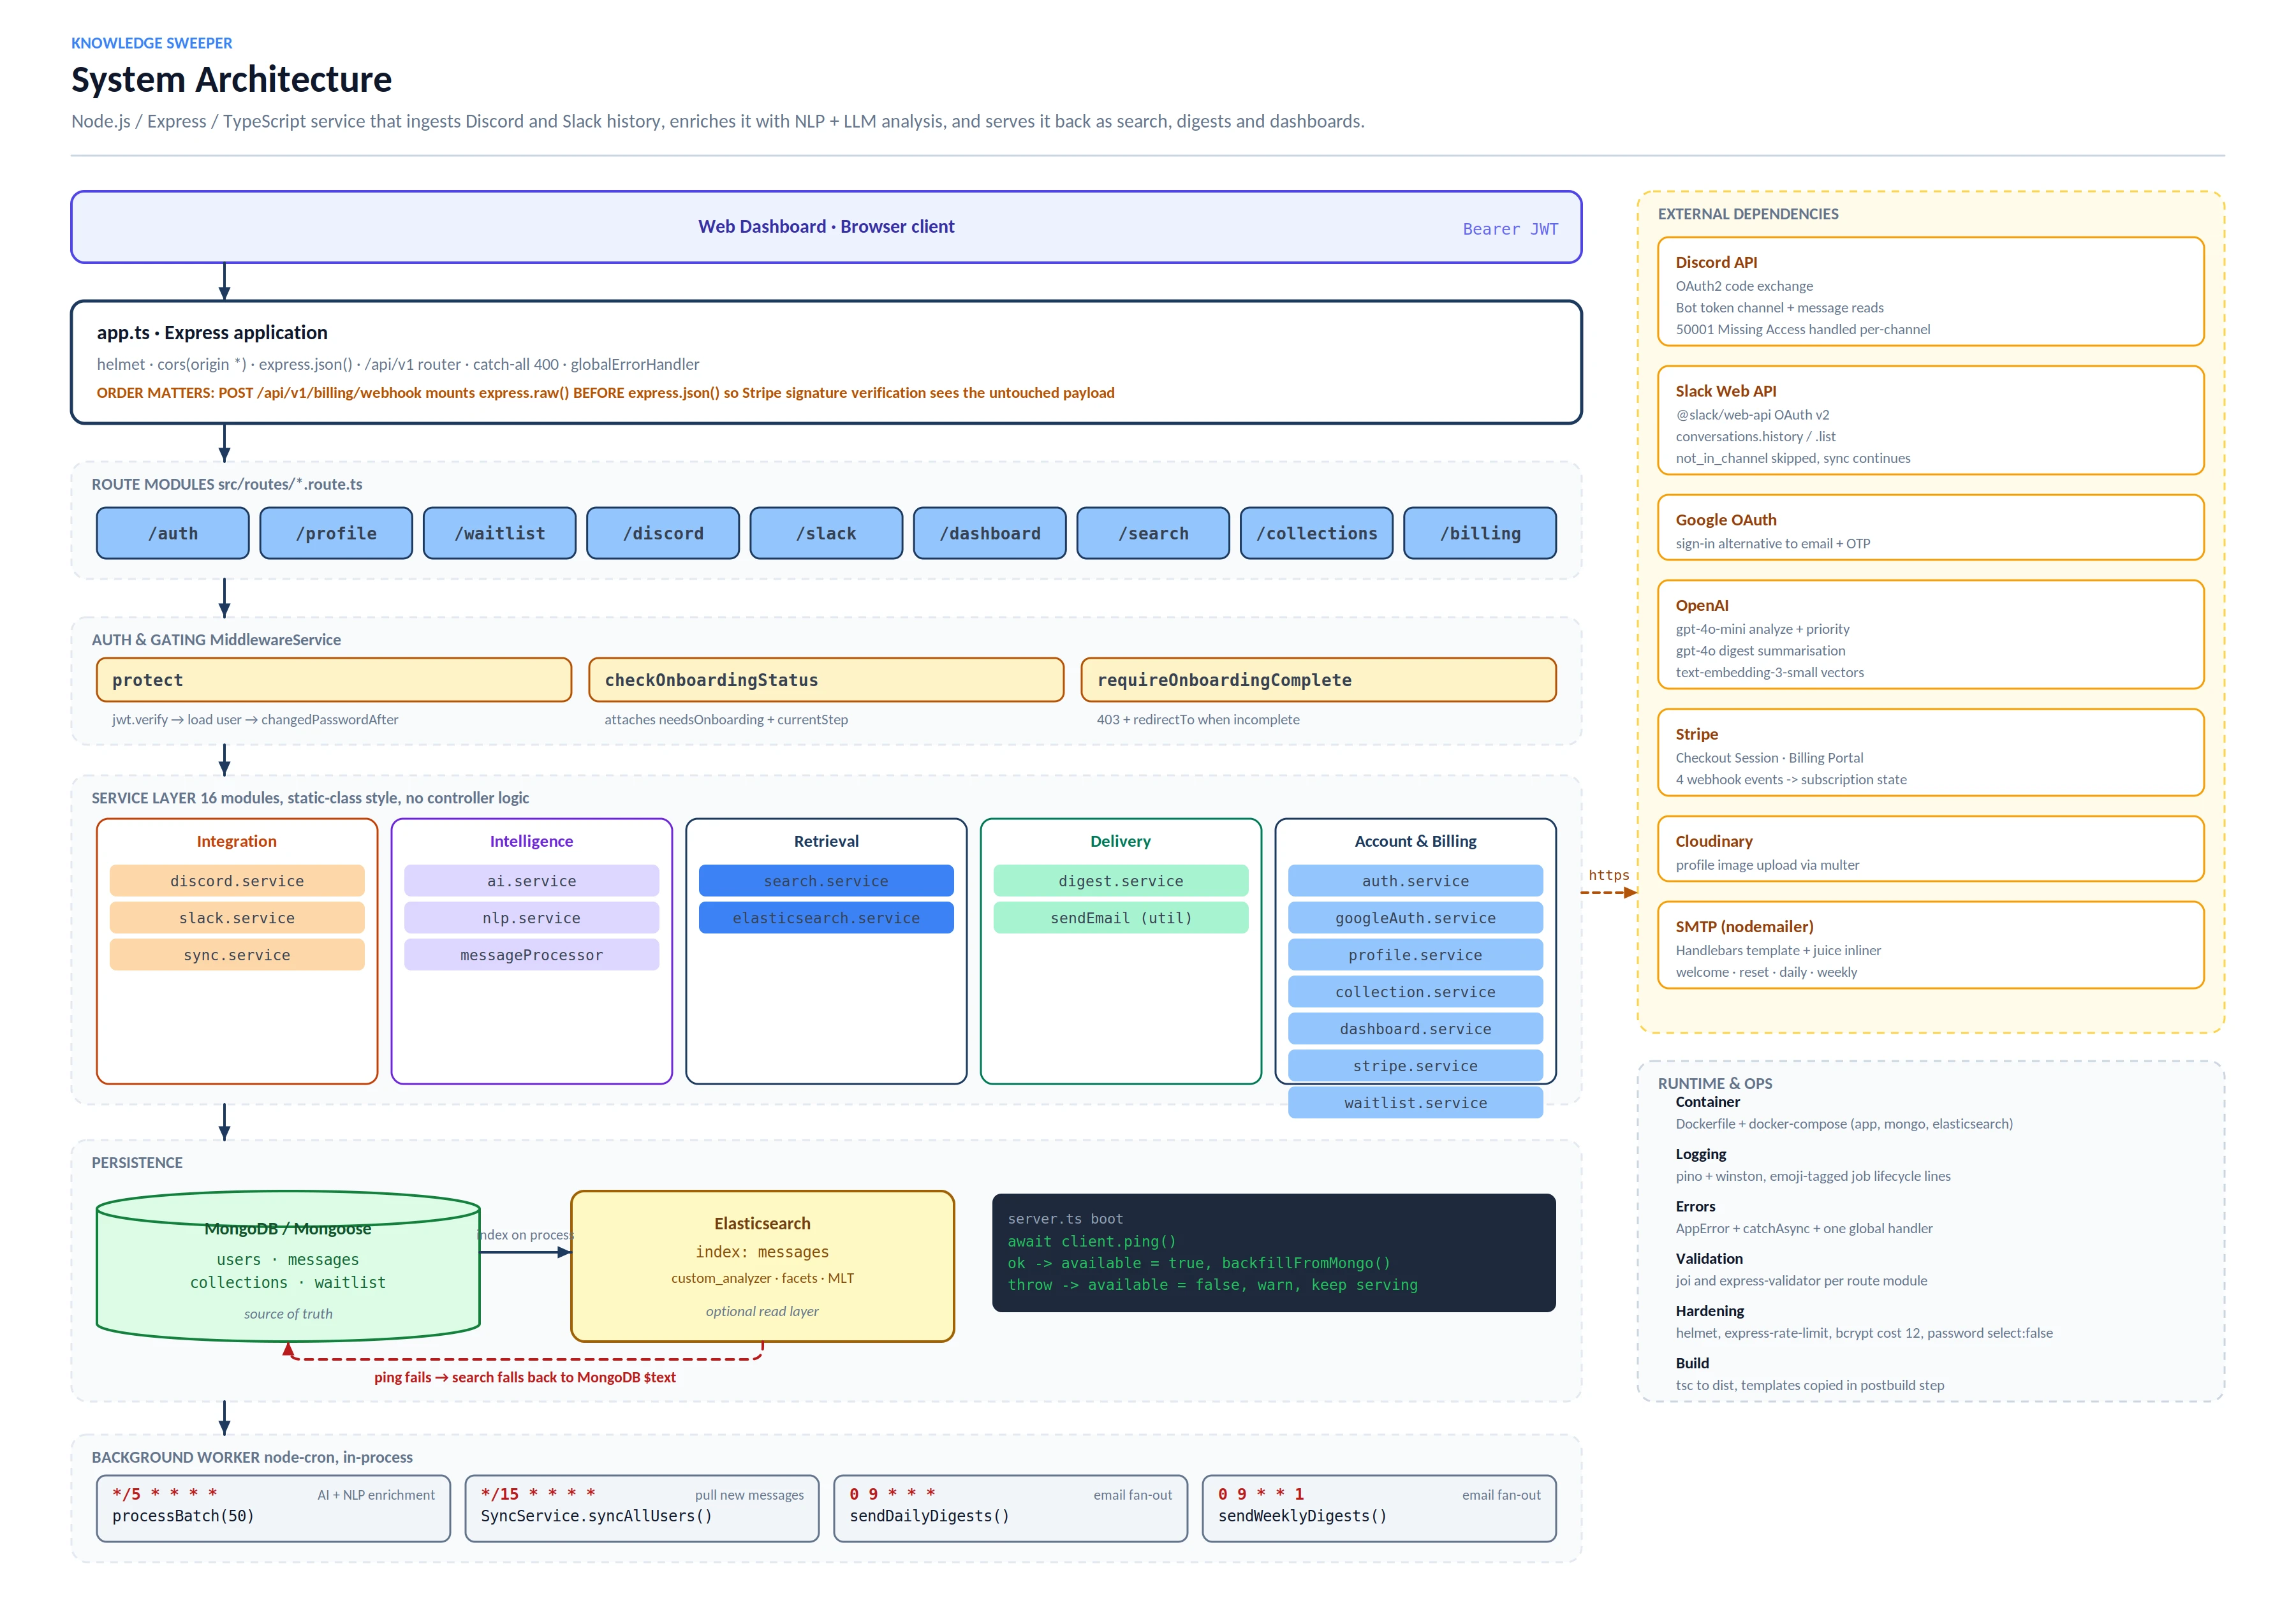The height and width of the screenshot is (1617, 2296).
Task: Click waitlist.service box
Action: click(1415, 1103)
